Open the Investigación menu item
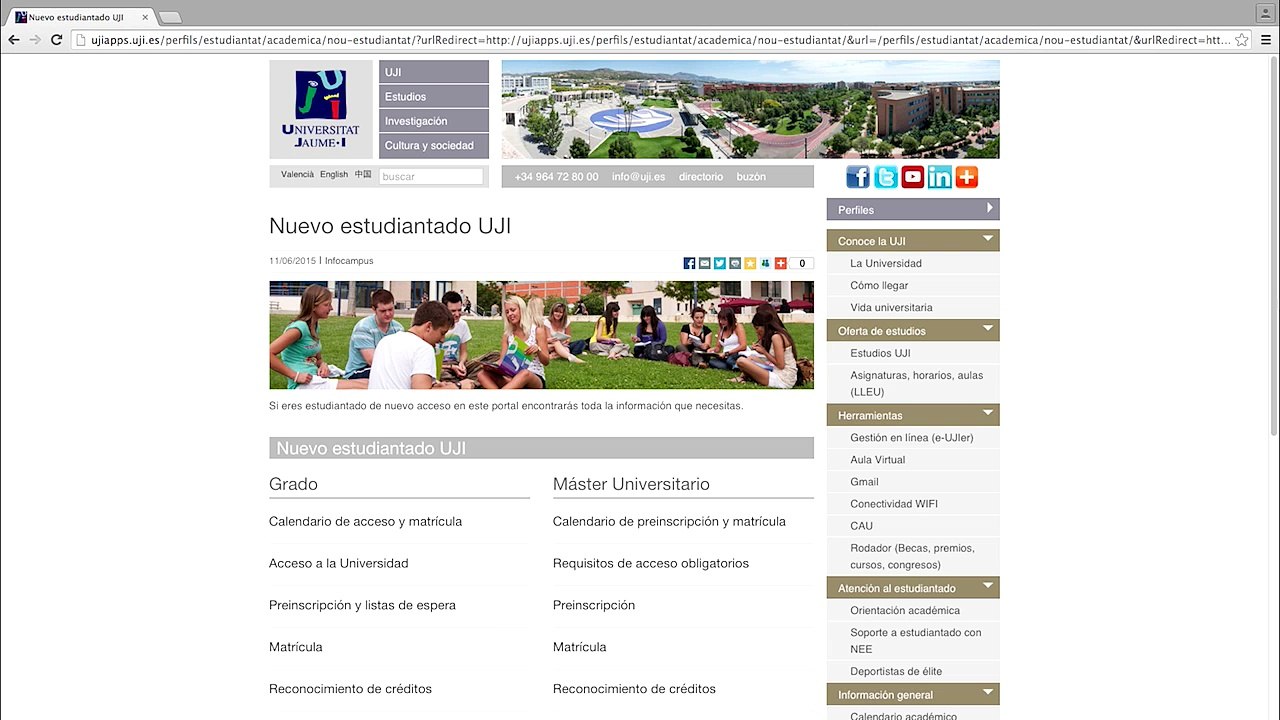Screen dimensions: 1280x720 pyautogui.click(x=434, y=120)
